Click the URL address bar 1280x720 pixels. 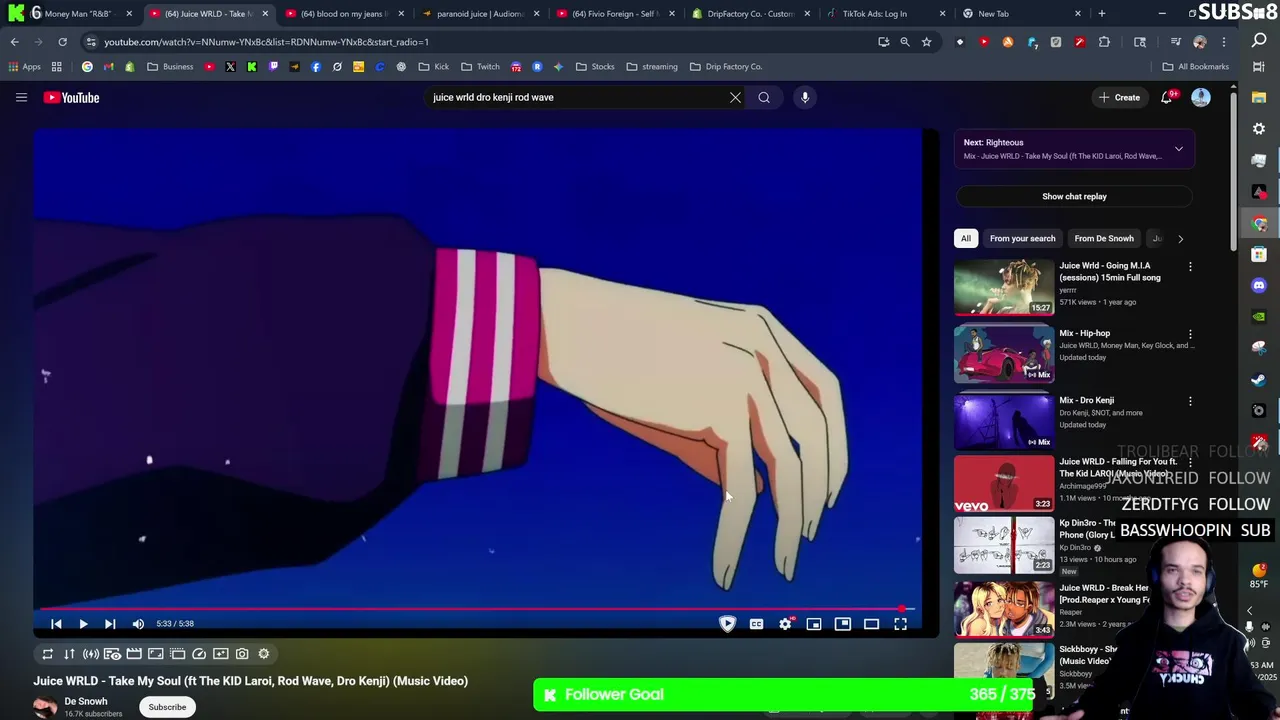pyautogui.click(x=480, y=42)
